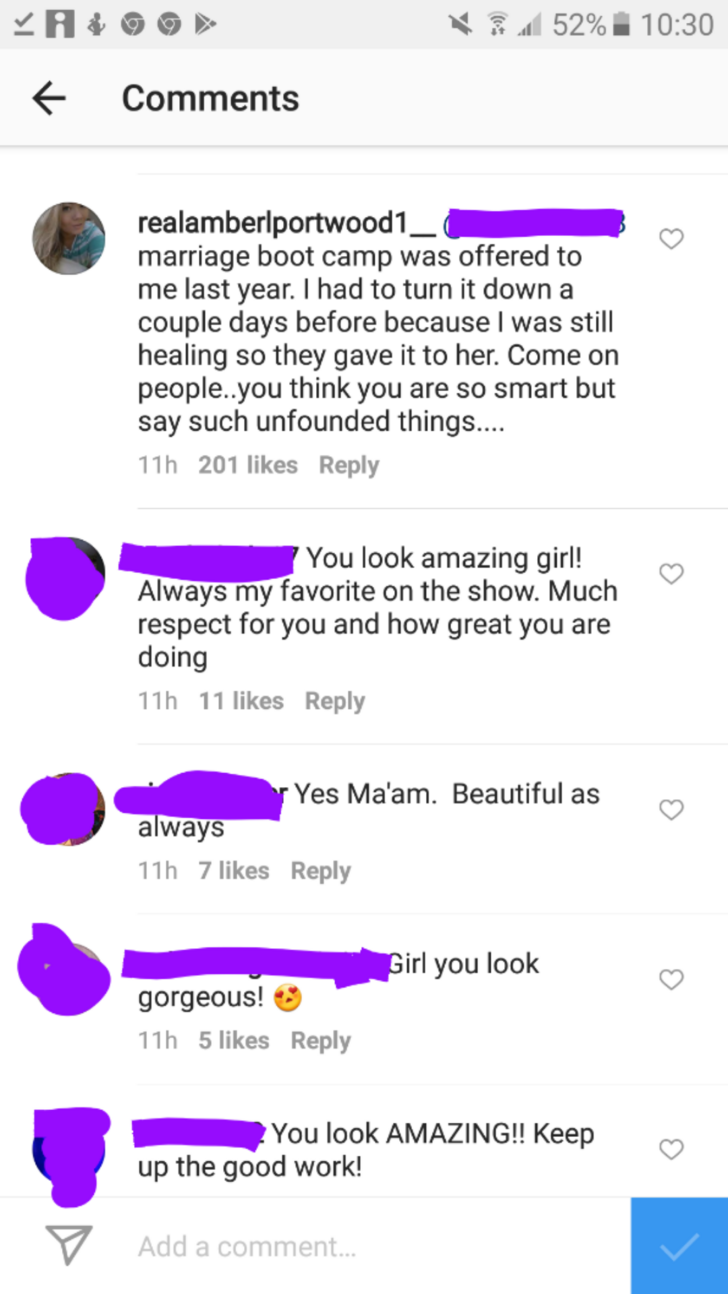
Task: Go back using the arrow beside Comments
Action: pyautogui.click(x=48, y=98)
